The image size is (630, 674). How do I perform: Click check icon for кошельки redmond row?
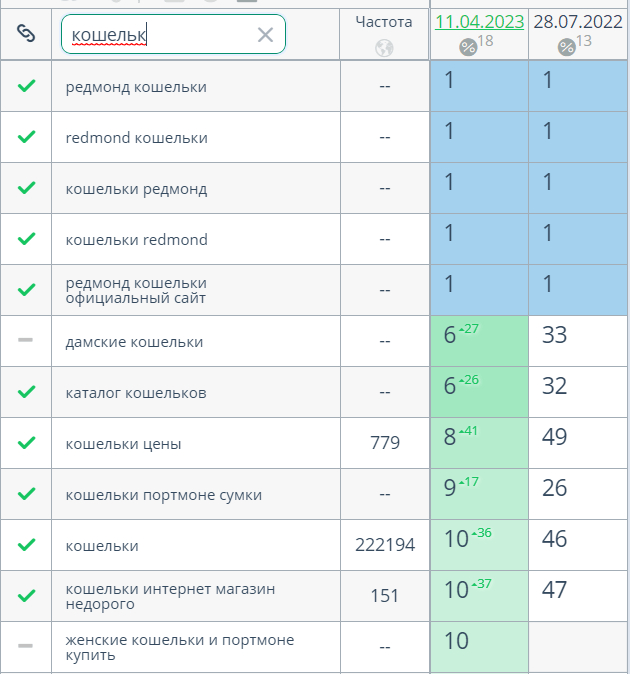tap(26, 239)
